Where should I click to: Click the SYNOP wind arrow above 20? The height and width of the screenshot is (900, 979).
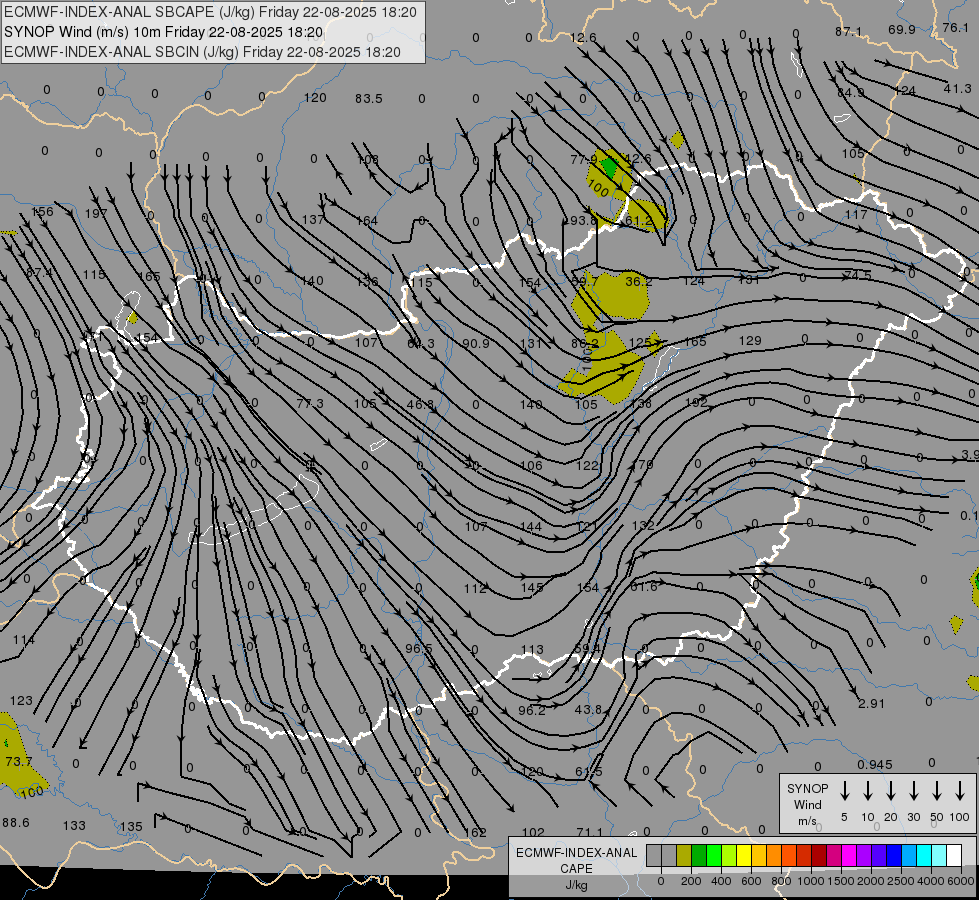[x=891, y=791]
